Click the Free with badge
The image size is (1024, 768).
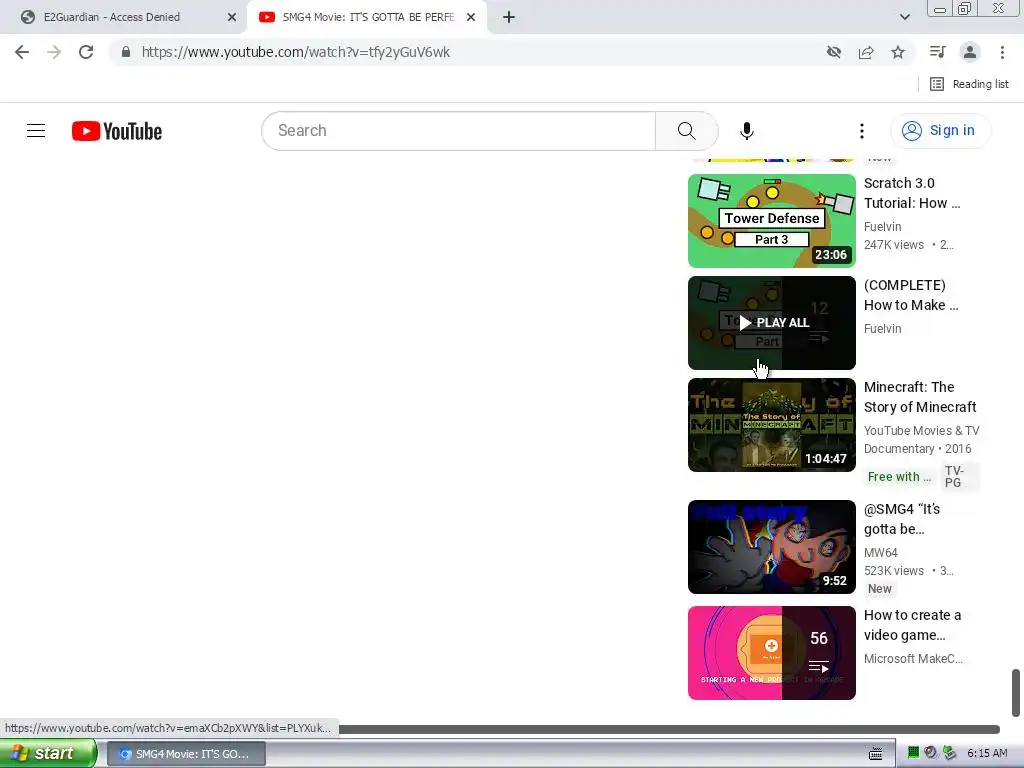tap(899, 477)
